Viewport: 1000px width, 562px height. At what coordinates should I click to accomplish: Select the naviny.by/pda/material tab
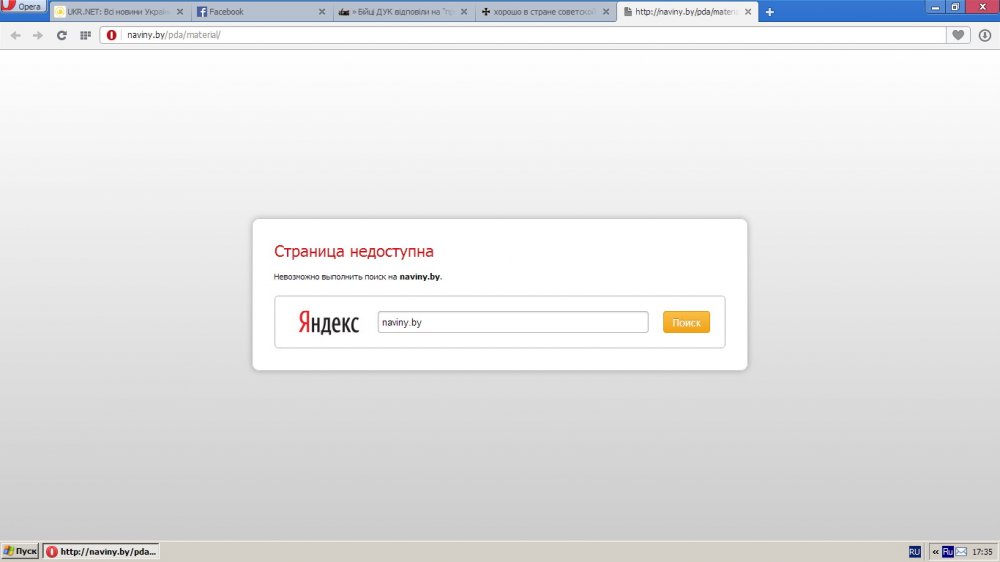pos(688,11)
